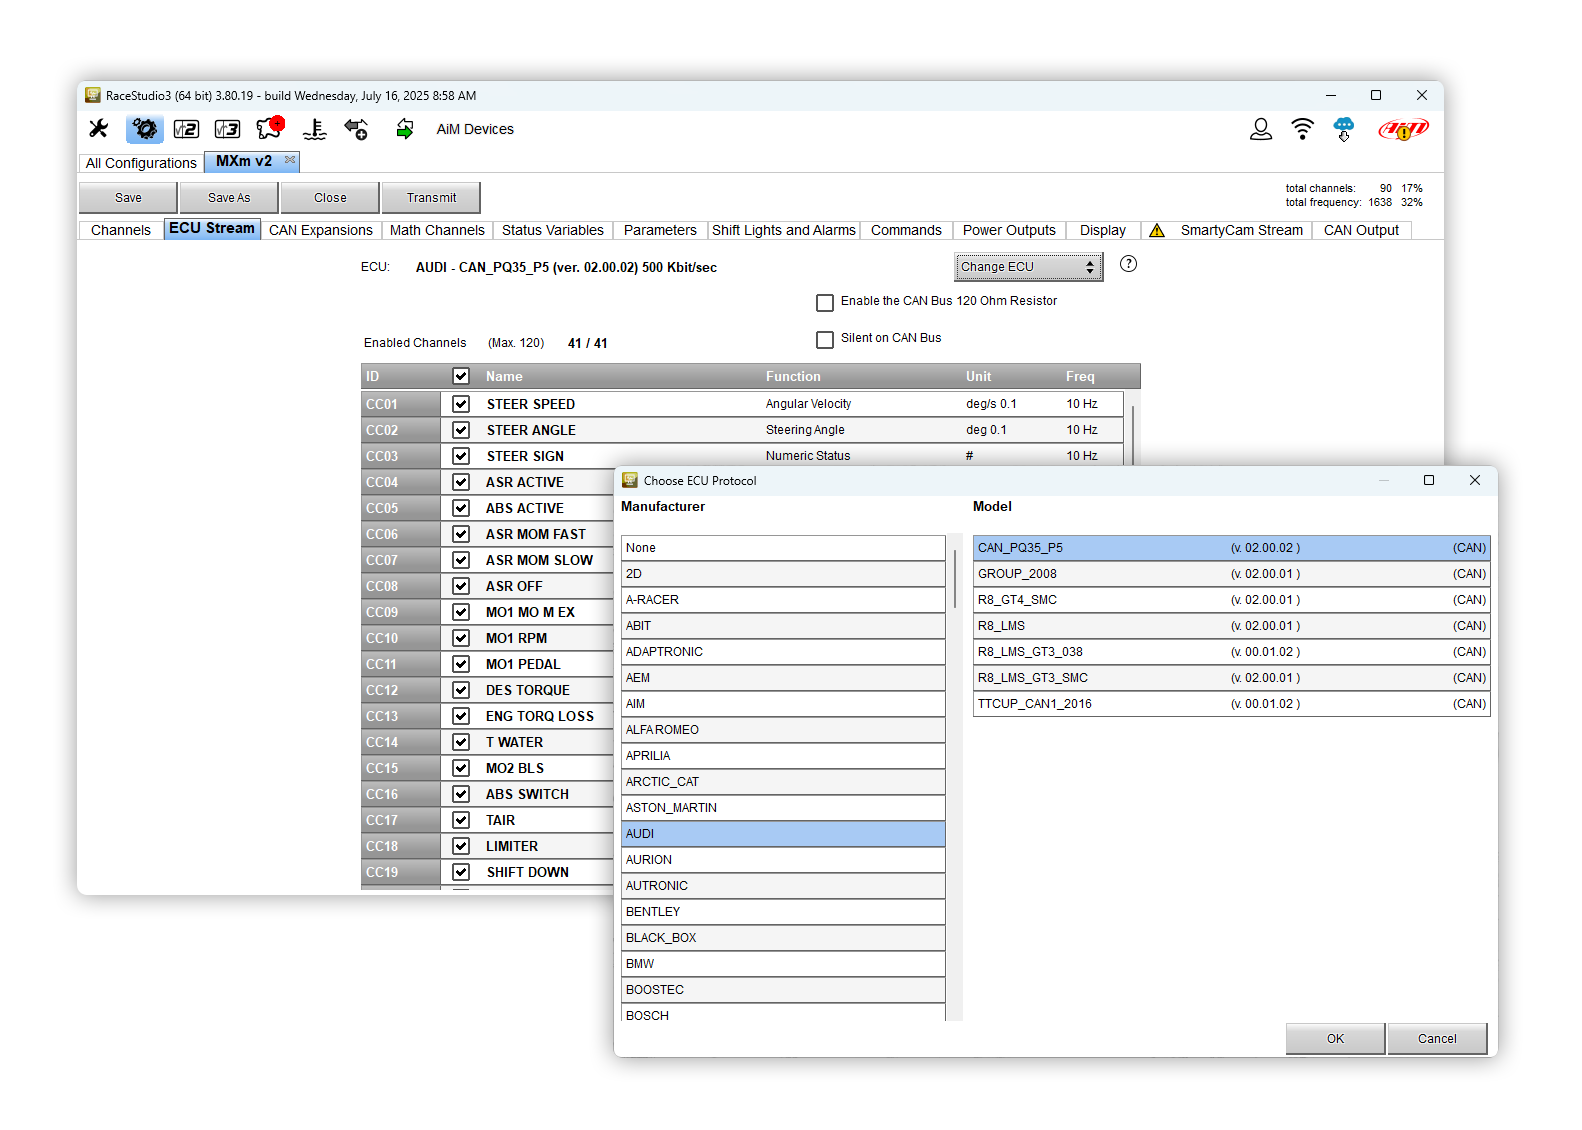Open the CAN Expansions tab
Image resolution: width=1582 pixels, height=1130 pixels.
[321, 230]
